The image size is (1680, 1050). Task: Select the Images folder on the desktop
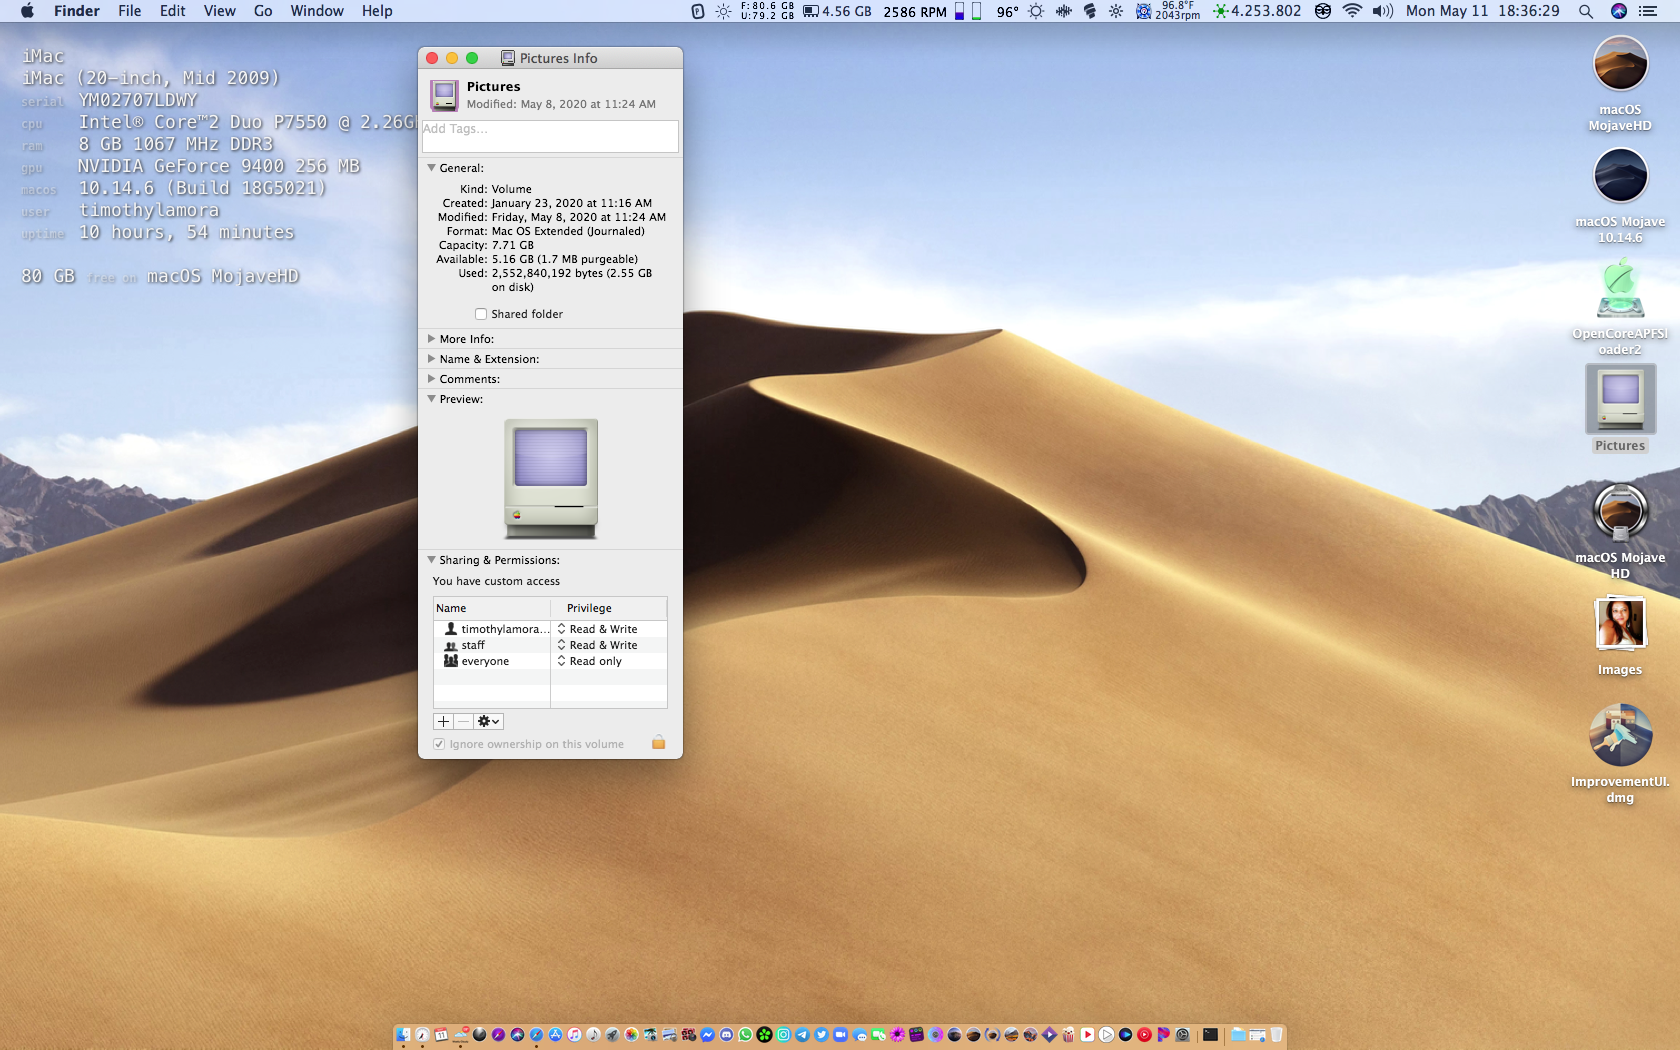point(1620,623)
